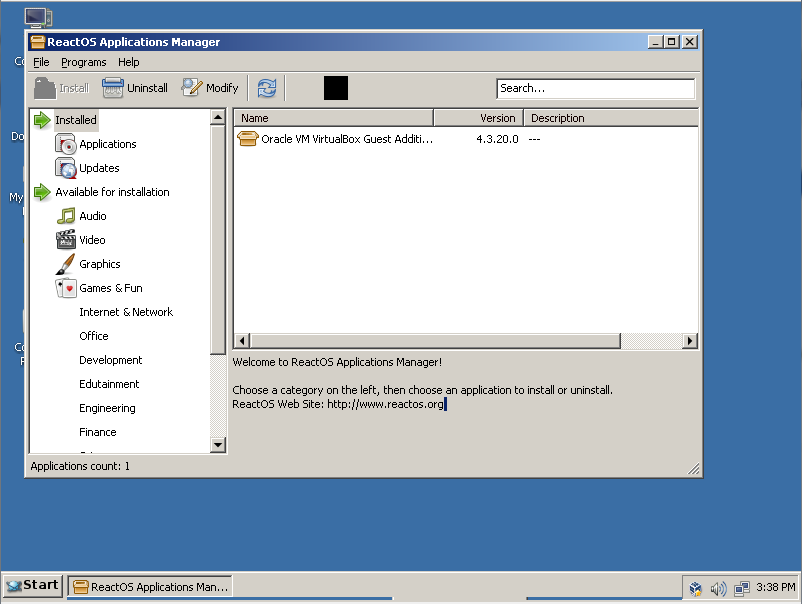Click the My Computer desktop icon
Screen dimensions: 802x604
pos(38,17)
